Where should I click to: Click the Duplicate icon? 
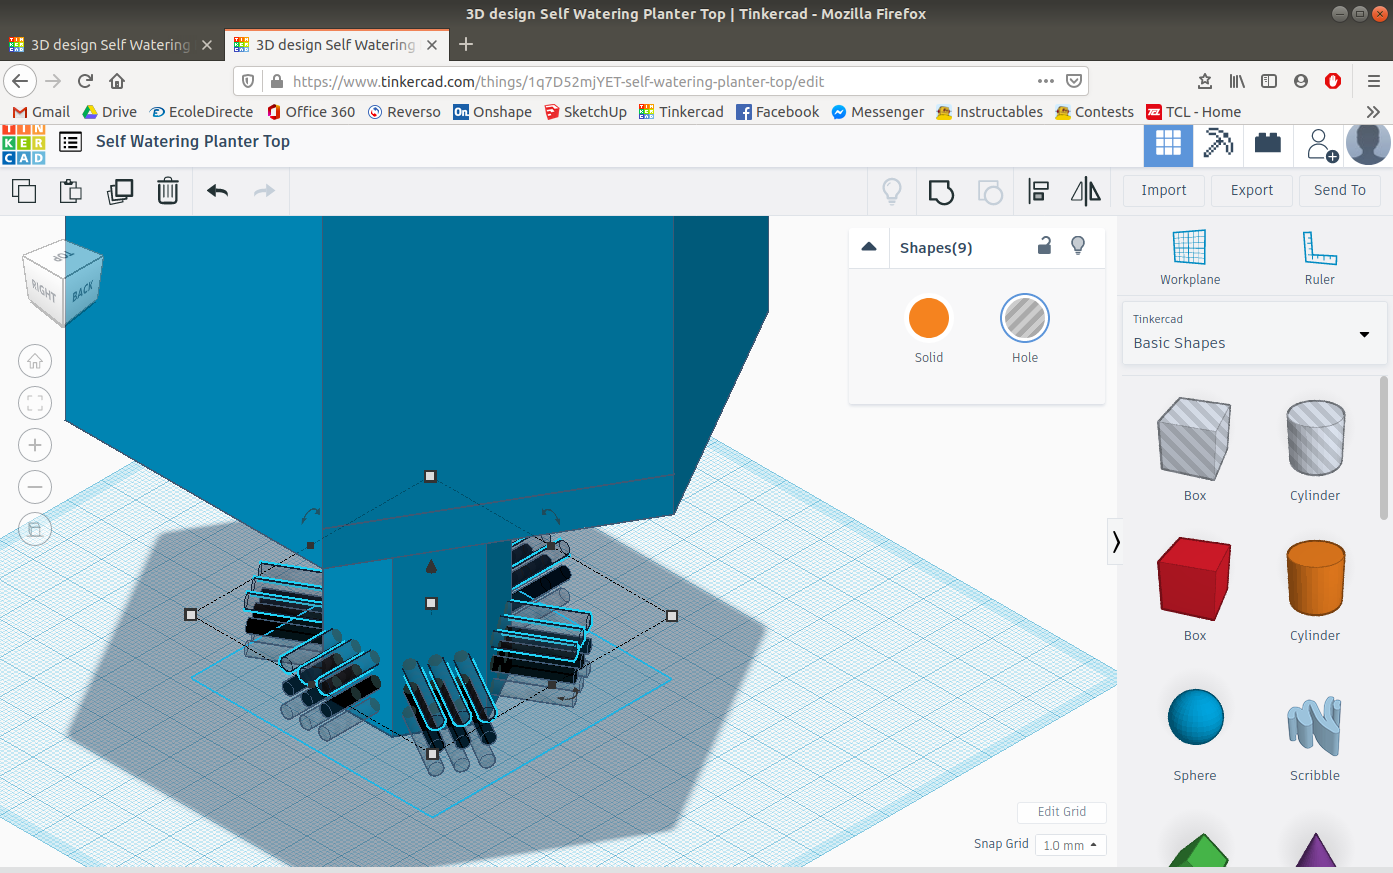tap(120, 190)
